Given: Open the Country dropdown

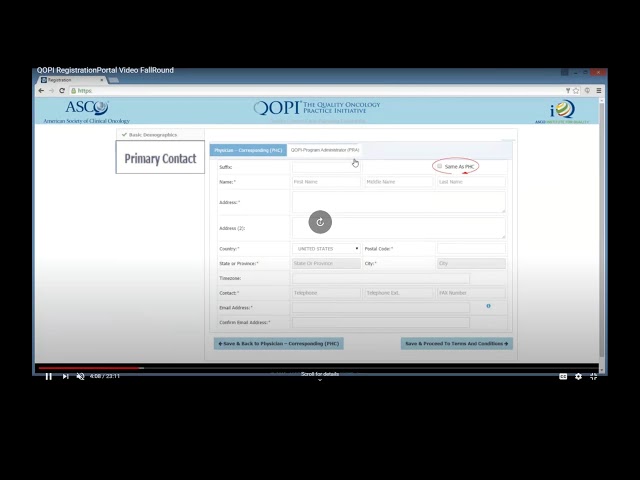Looking at the screenshot, I should 326,249.
